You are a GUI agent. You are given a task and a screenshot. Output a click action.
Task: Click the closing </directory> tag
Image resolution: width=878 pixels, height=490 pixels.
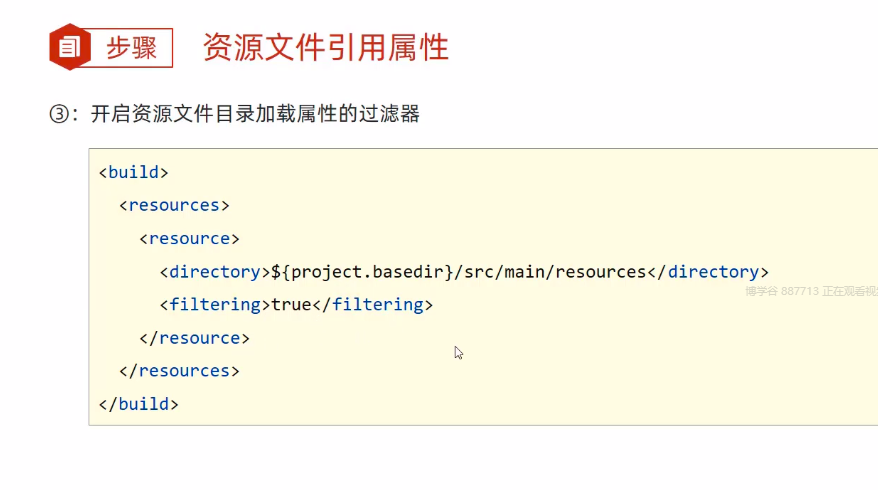[708, 271]
